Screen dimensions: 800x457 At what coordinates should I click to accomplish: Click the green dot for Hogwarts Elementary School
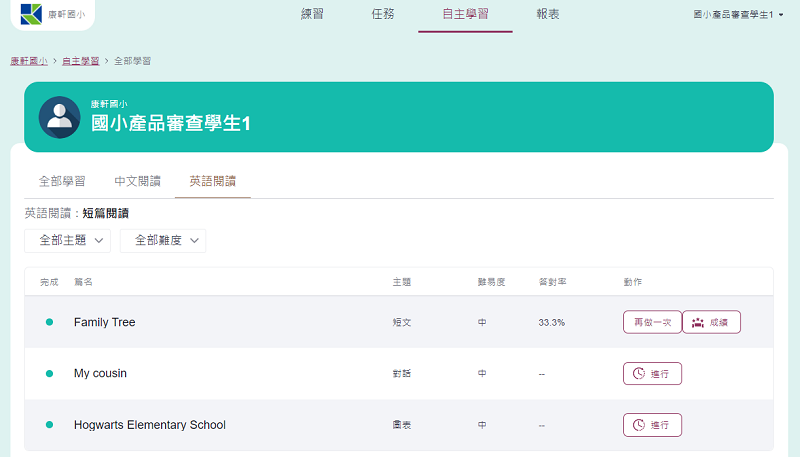tap(49, 425)
